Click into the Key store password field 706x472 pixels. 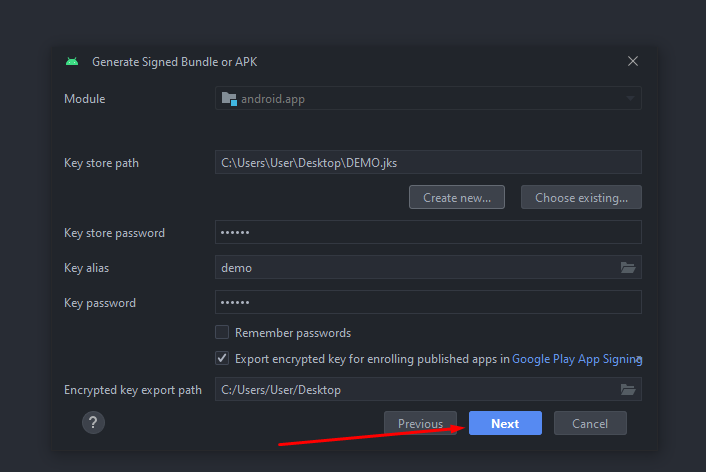[427, 233]
